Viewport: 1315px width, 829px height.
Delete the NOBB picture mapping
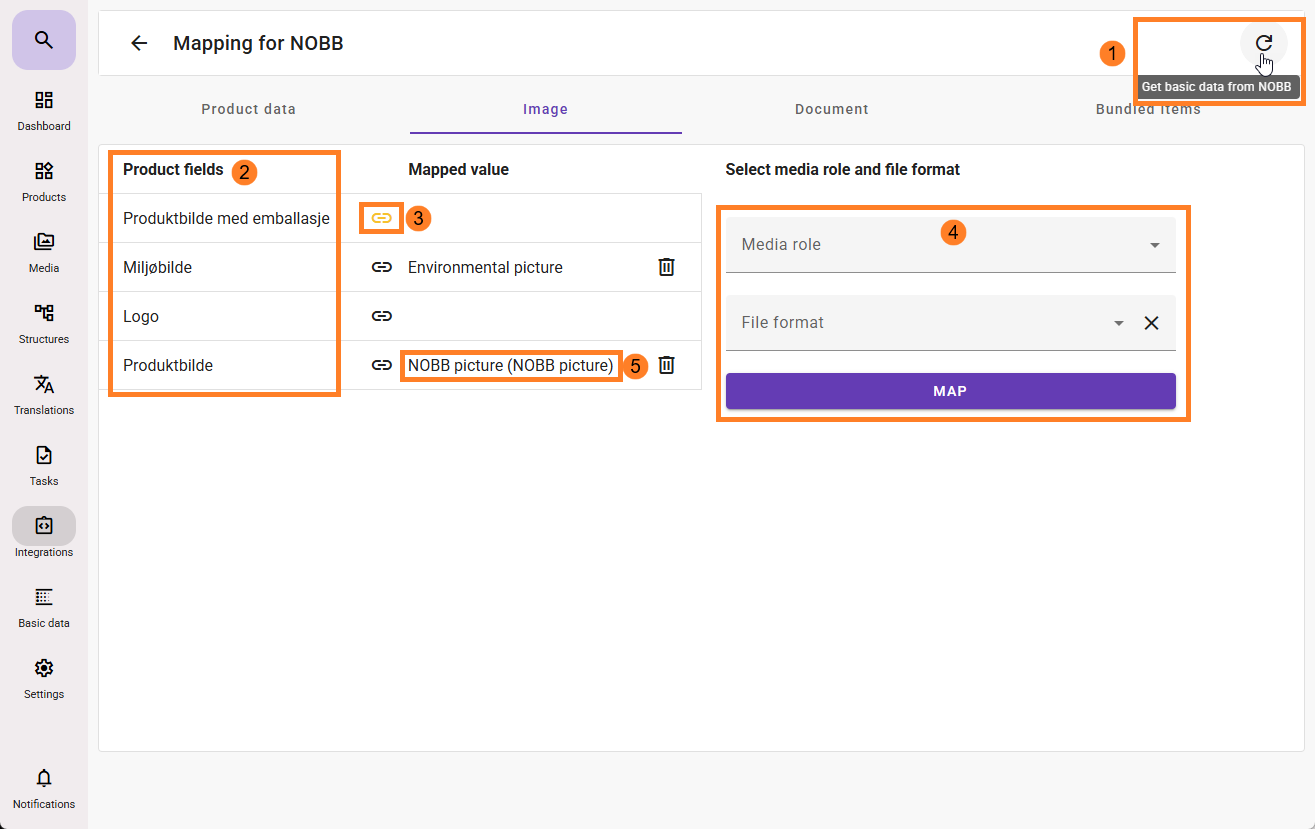point(667,365)
